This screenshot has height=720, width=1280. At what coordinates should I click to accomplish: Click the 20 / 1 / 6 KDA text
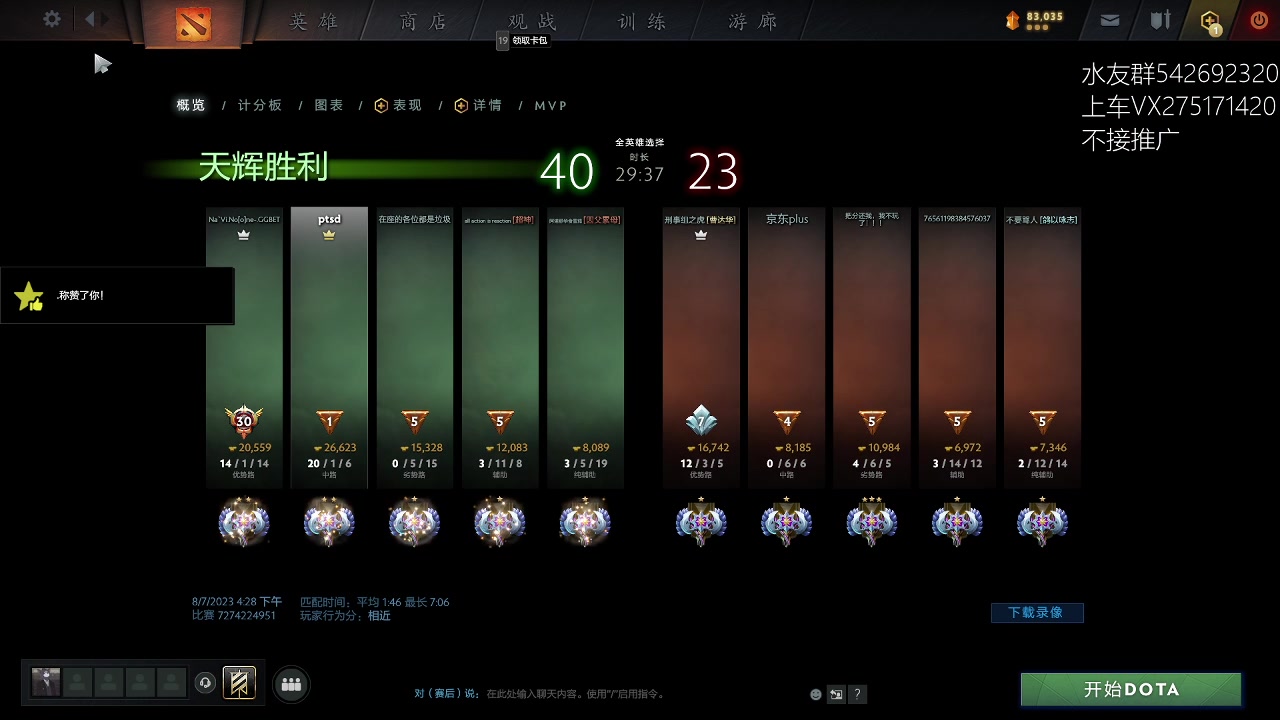click(x=329, y=463)
